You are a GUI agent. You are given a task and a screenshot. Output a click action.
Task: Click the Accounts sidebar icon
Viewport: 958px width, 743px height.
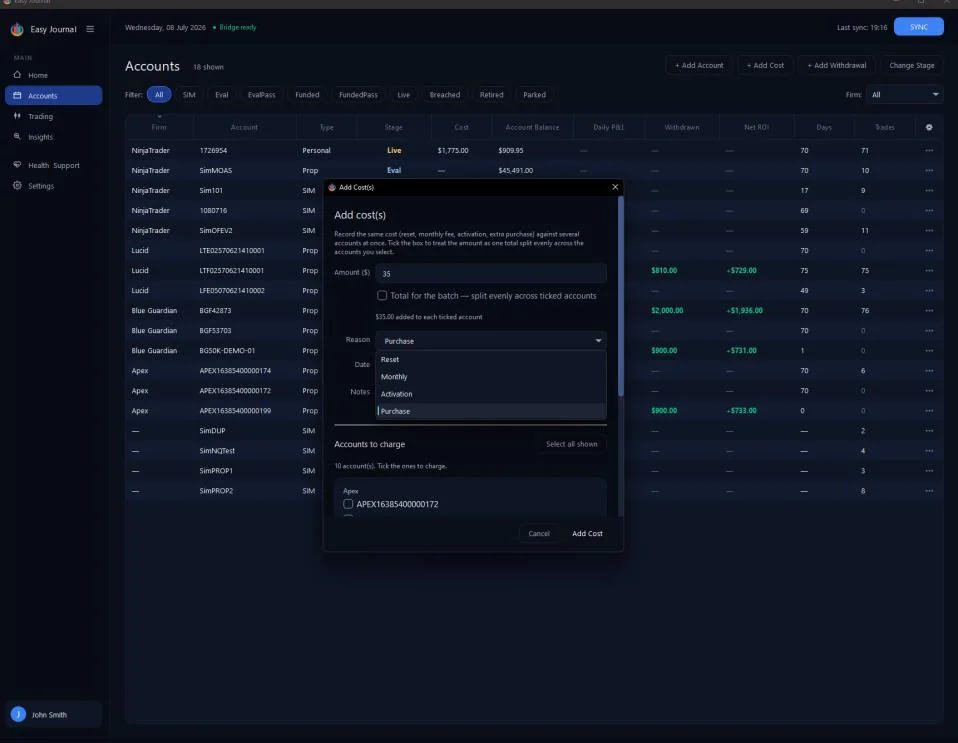point(17,95)
